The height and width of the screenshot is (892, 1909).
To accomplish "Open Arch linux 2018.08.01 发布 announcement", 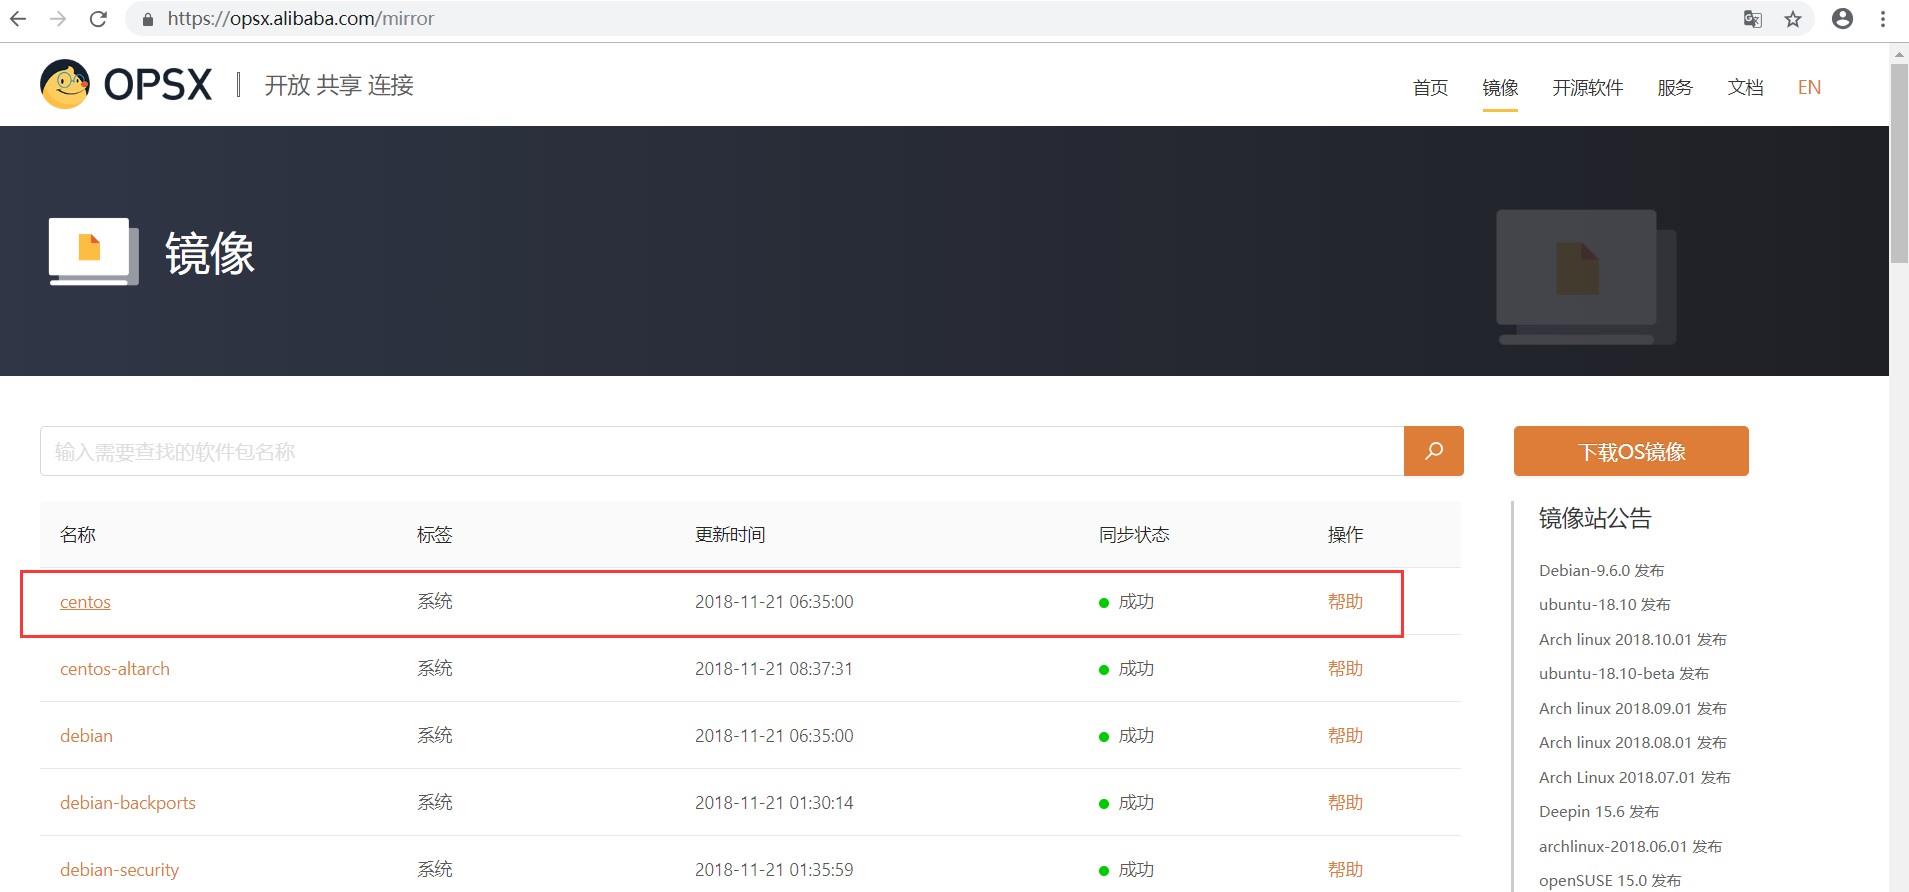I will click(x=1632, y=743).
